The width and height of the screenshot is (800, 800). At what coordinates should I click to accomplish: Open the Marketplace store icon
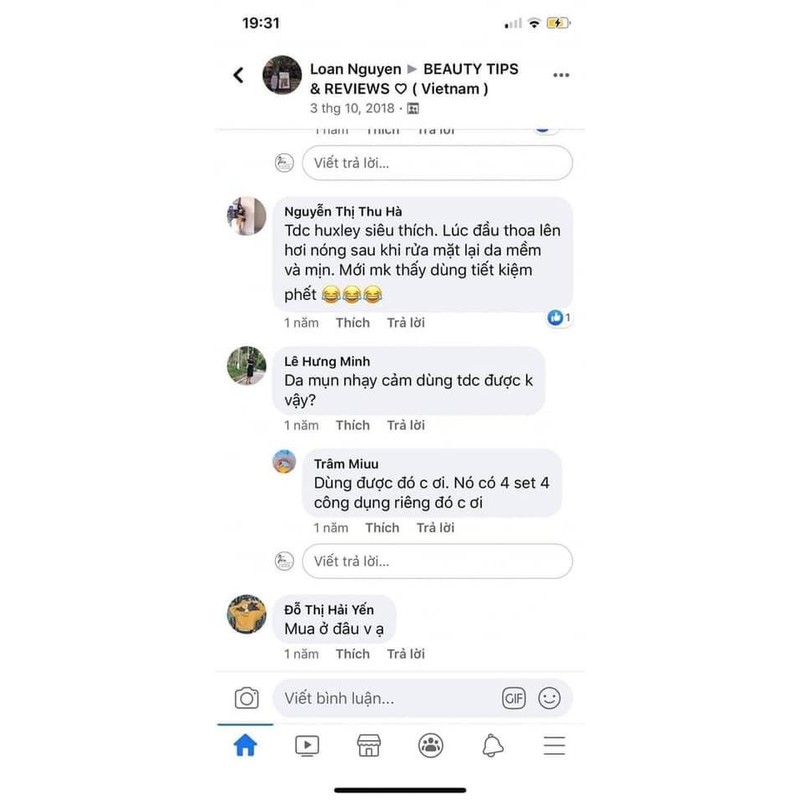[369, 745]
